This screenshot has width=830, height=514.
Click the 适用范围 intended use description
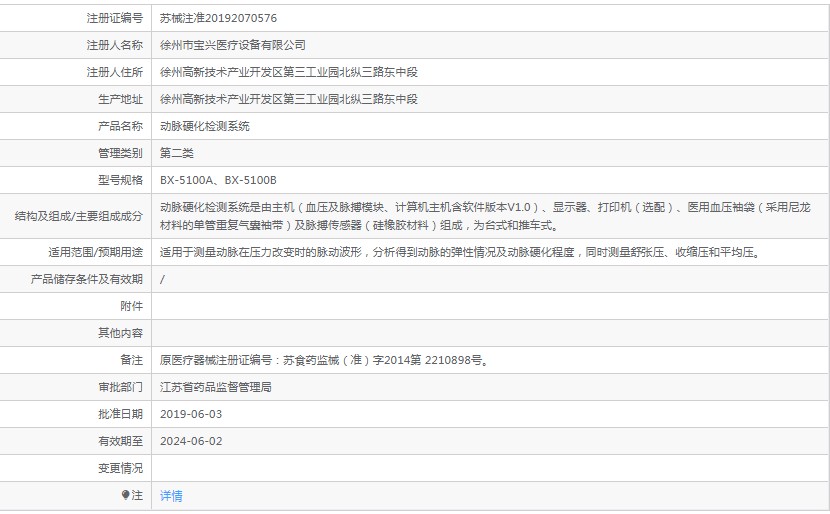pos(460,253)
